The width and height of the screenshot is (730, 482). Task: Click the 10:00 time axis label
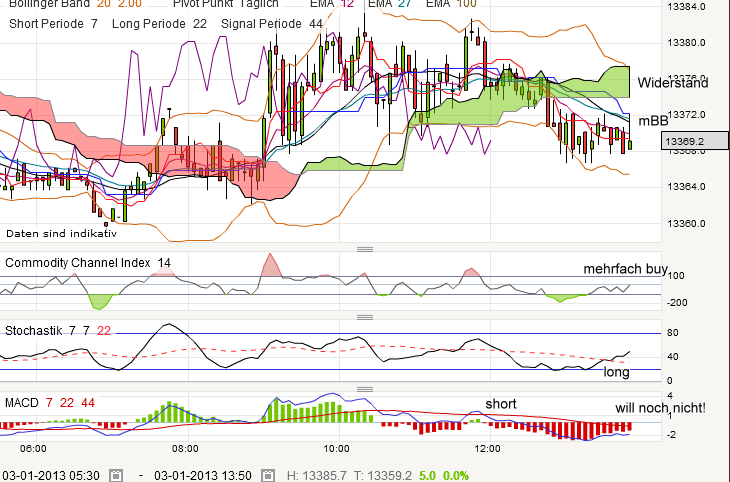336,449
